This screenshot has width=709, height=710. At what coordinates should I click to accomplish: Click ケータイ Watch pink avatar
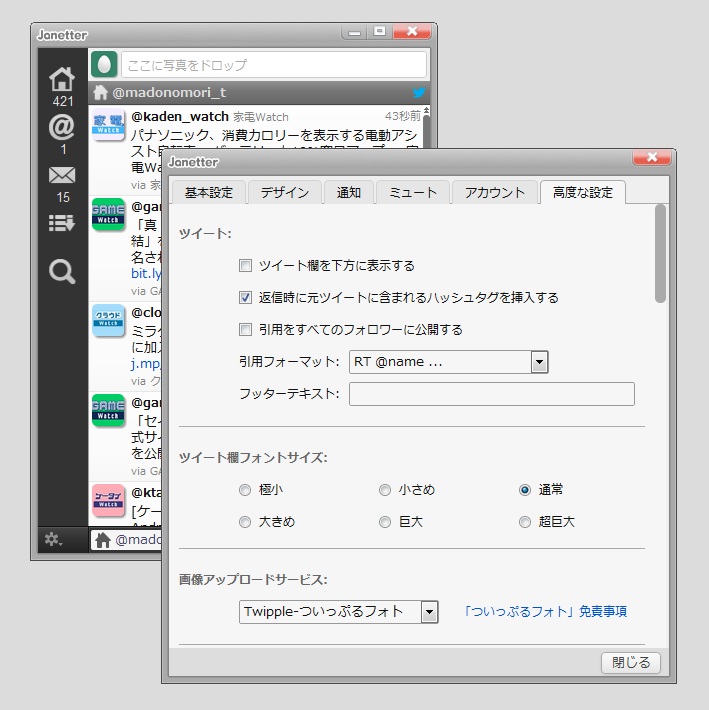108,500
